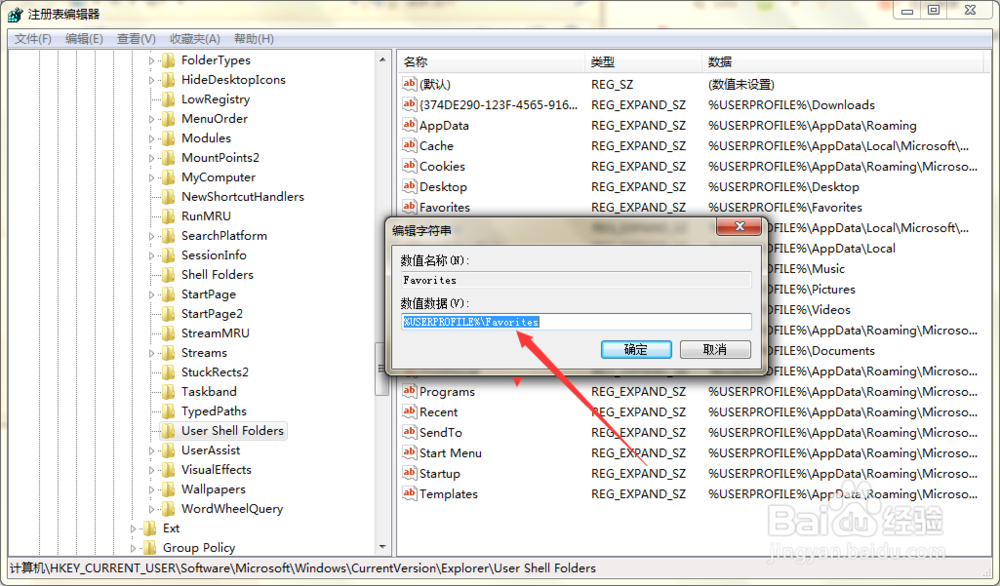Click the Group Policy folder icon
Image resolution: width=1000 pixels, height=586 pixels.
pyautogui.click(x=150, y=548)
